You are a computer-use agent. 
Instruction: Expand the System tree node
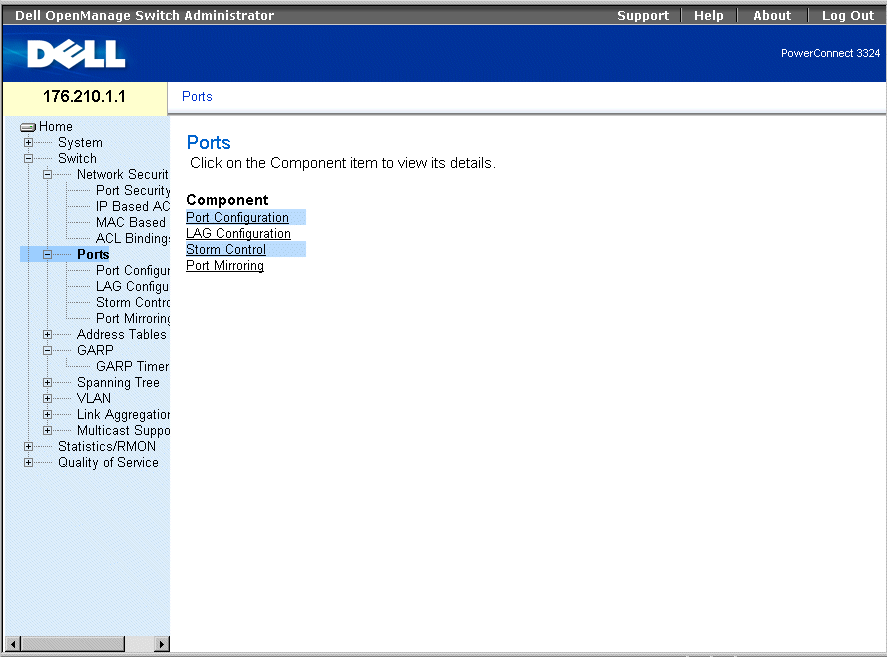pos(28,143)
